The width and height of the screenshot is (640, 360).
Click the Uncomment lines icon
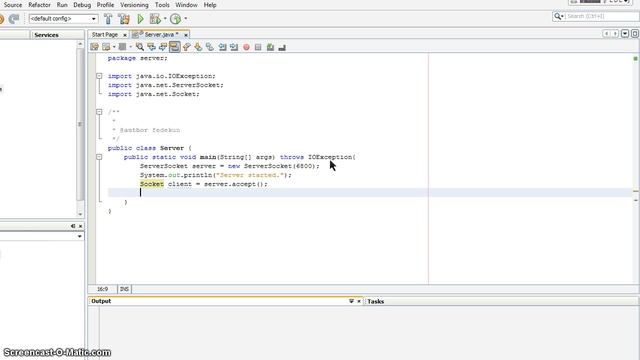coord(282,48)
